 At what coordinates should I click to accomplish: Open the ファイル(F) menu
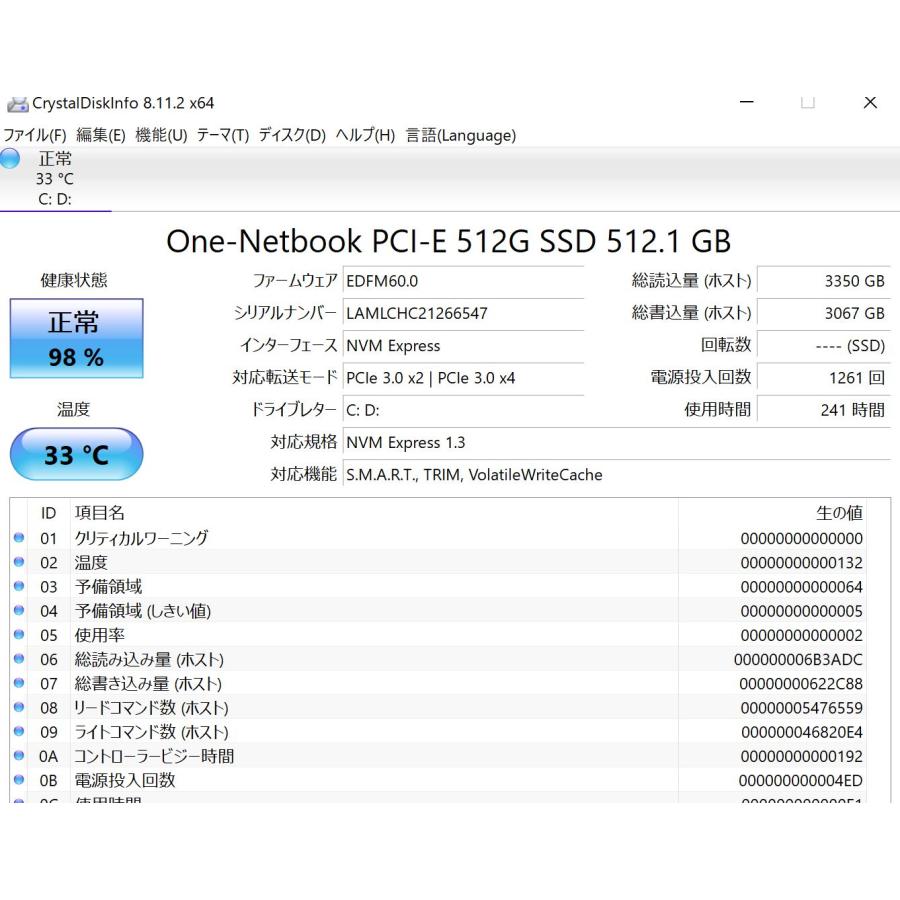35,135
